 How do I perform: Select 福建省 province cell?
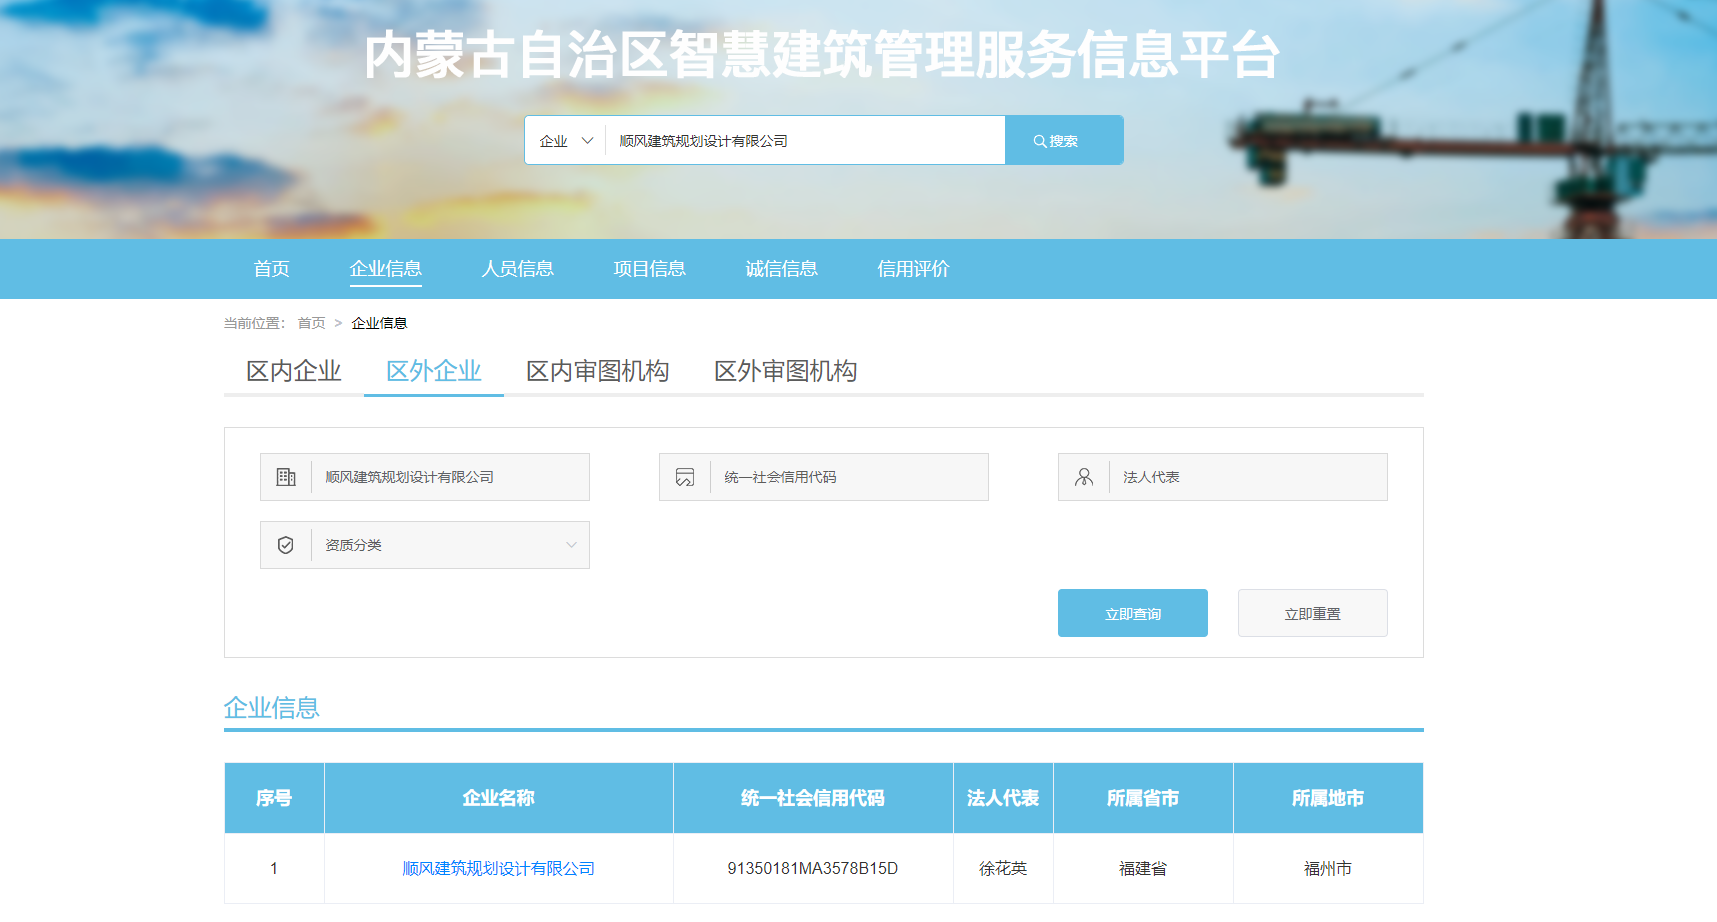click(1143, 868)
